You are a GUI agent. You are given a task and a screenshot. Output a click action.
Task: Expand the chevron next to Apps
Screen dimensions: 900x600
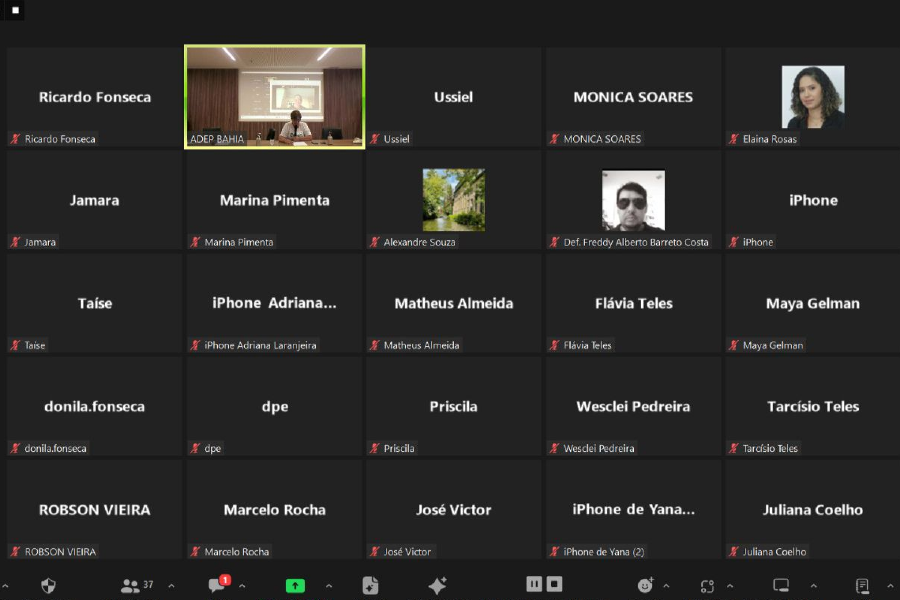[730, 586]
